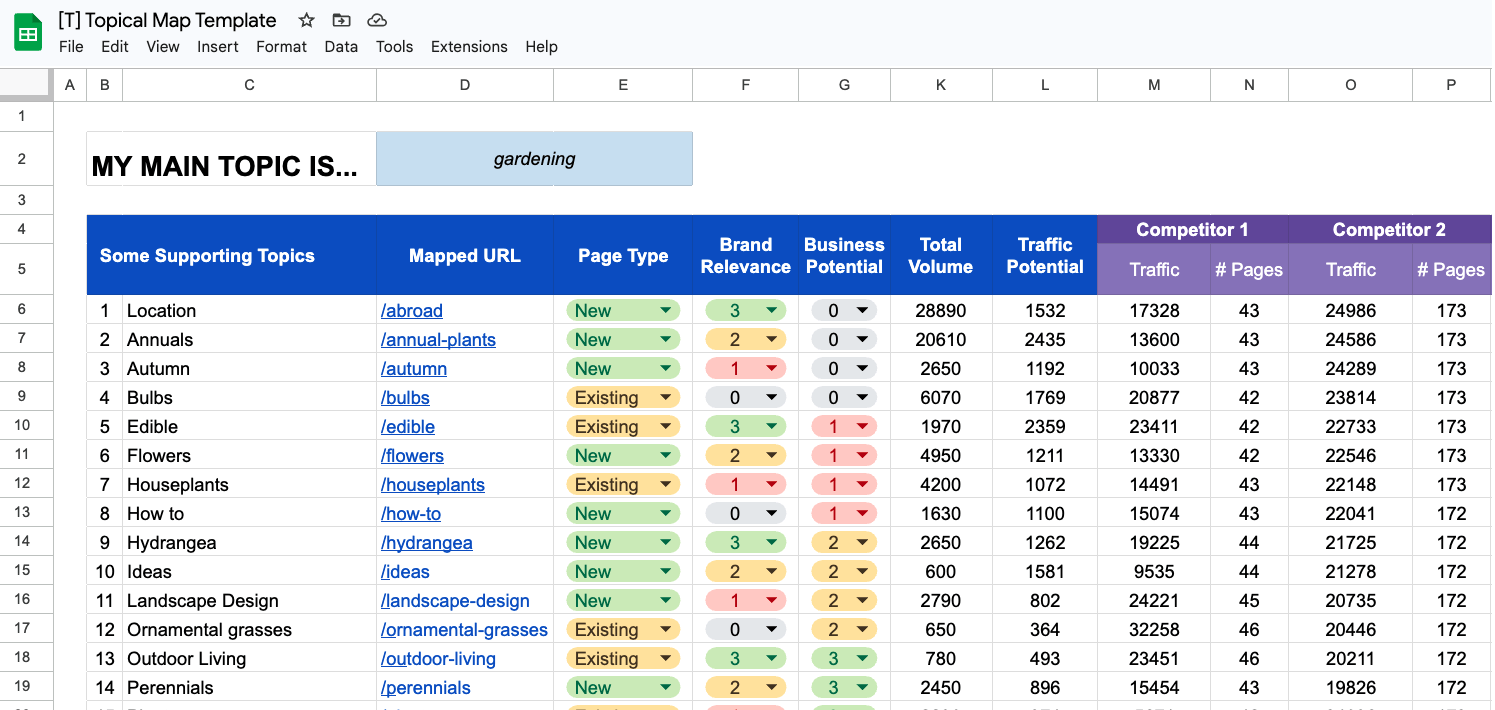Move spreadsheet to a folder
The image size is (1495, 710).
341,19
